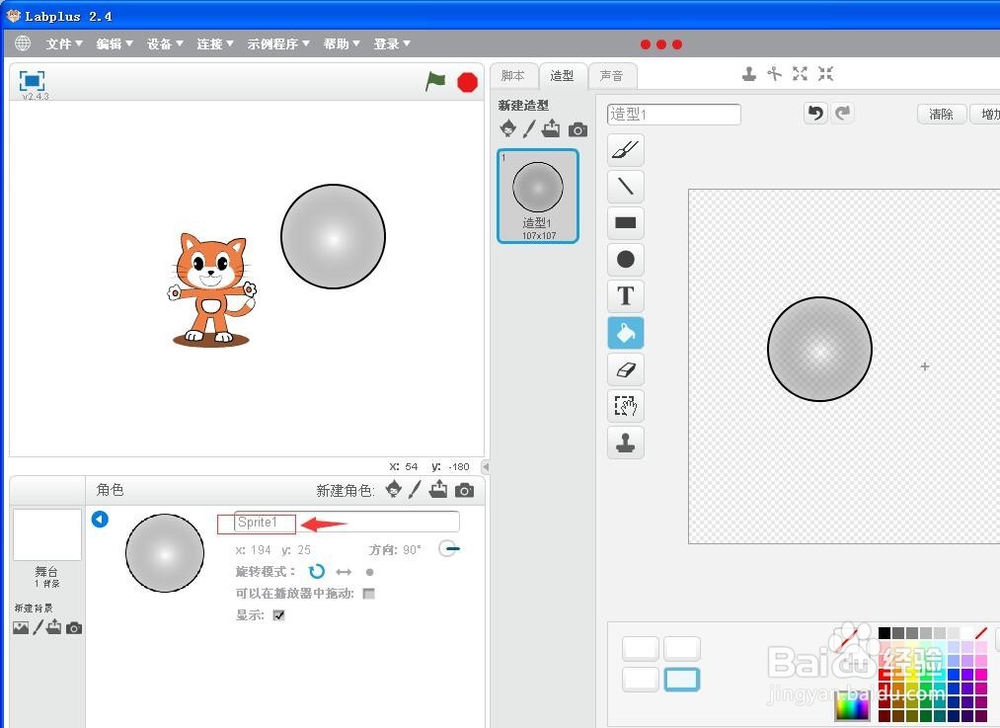The width and height of the screenshot is (1000, 728).
Task: Open the 帮助 menu
Action: tap(341, 43)
